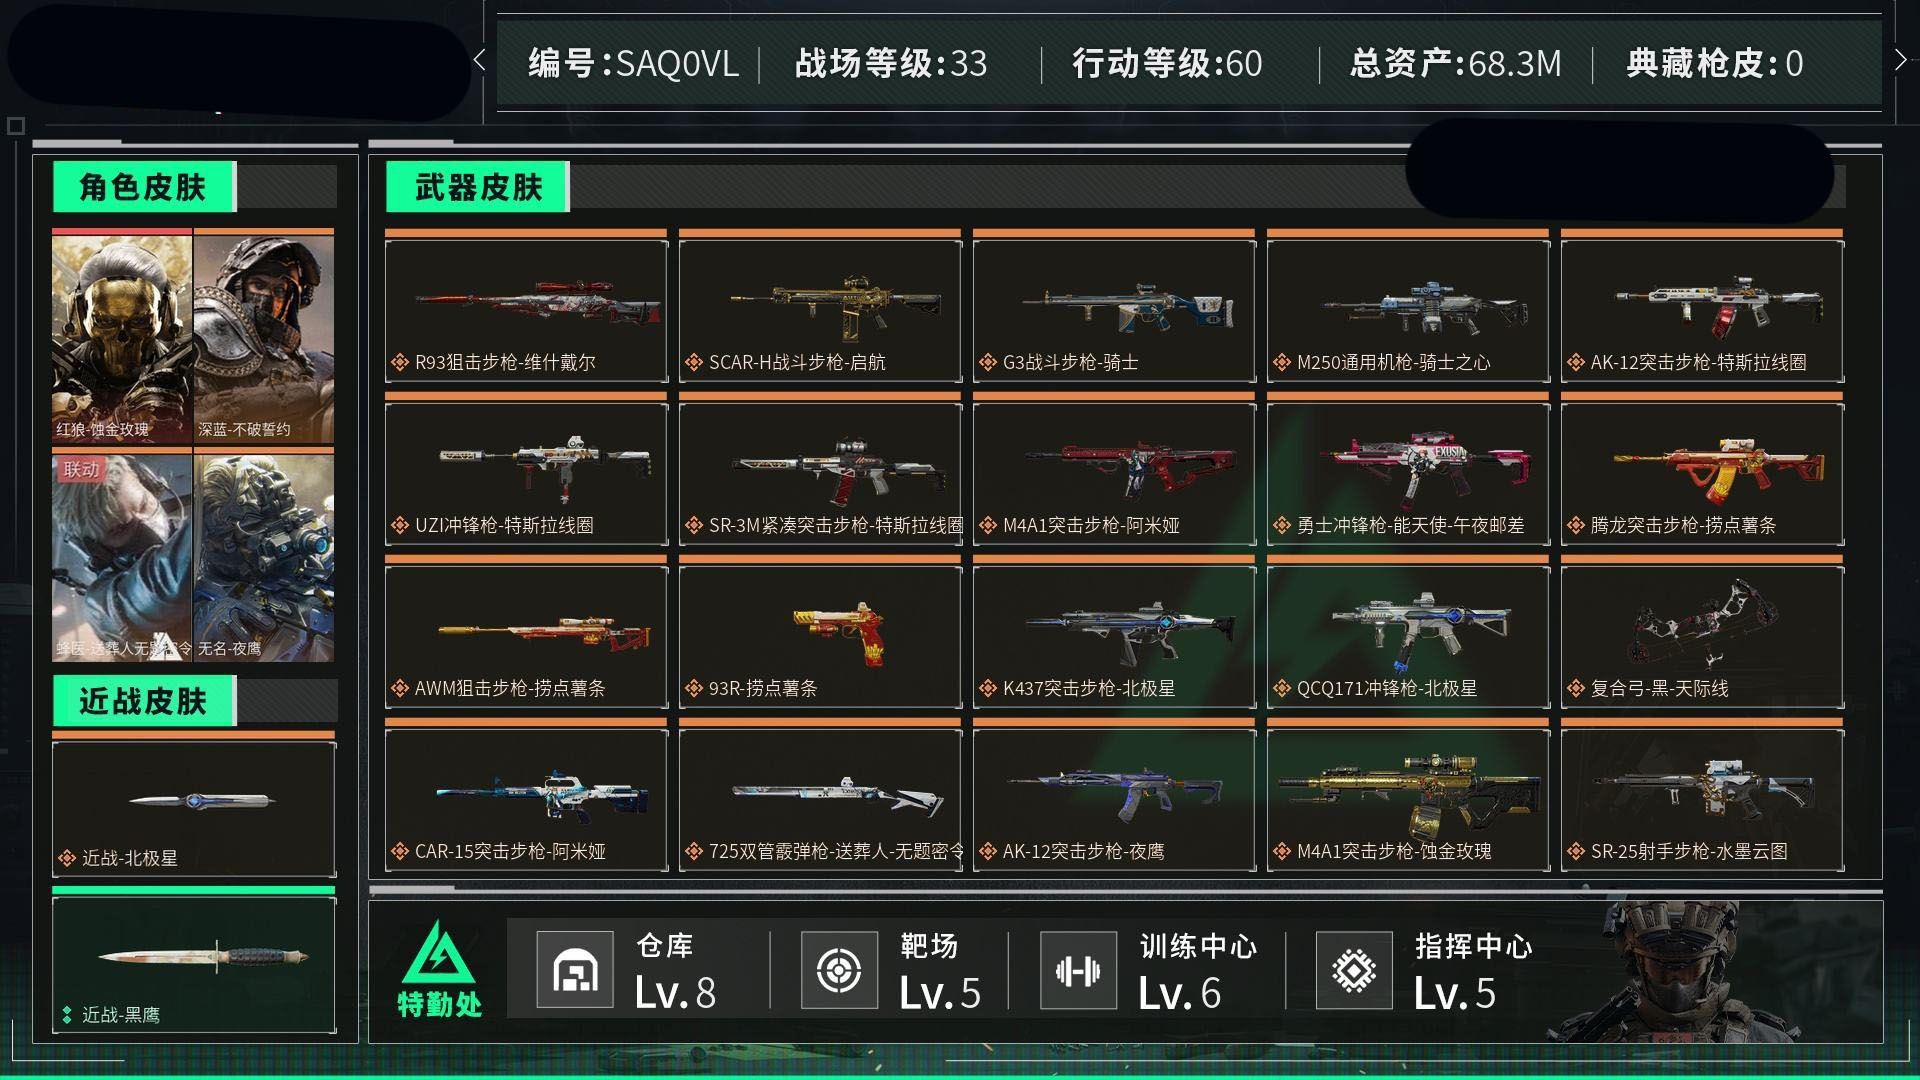Click the 指挥中心 command center icon
Image resolution: width=1920 pixels, height=1080 pixels.
(1354, 969)
